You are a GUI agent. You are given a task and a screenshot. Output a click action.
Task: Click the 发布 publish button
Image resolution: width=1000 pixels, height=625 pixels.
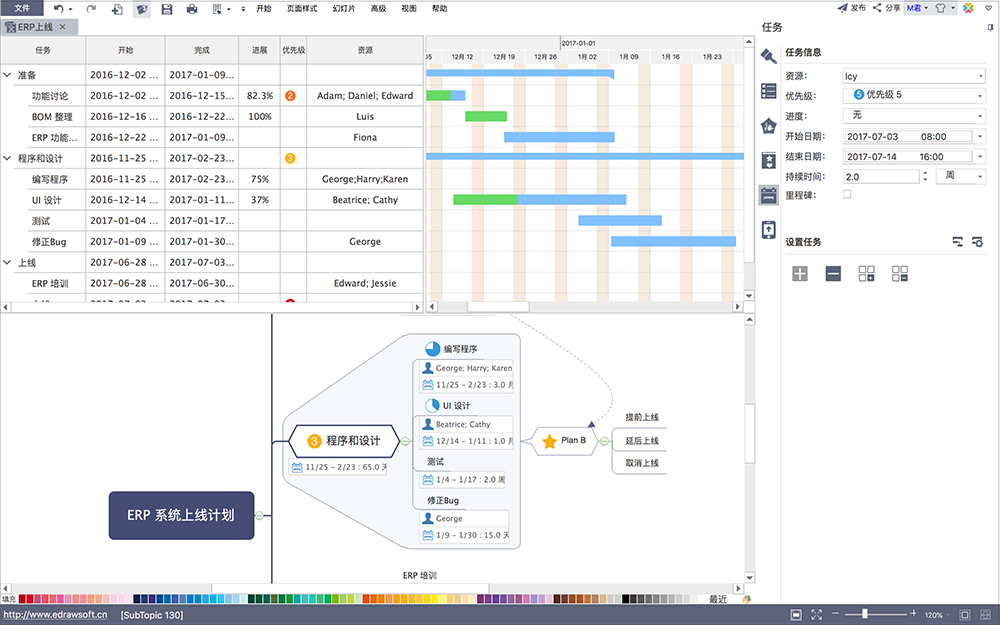pos(851,8)
